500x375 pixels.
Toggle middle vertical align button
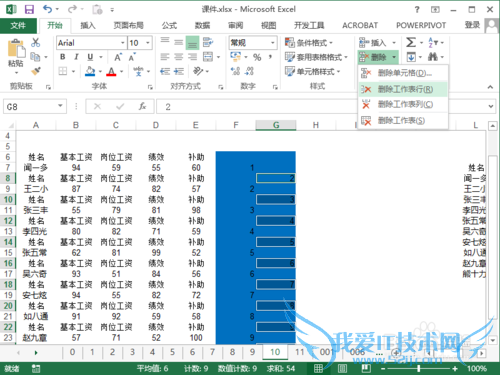(x=179, y=42)
